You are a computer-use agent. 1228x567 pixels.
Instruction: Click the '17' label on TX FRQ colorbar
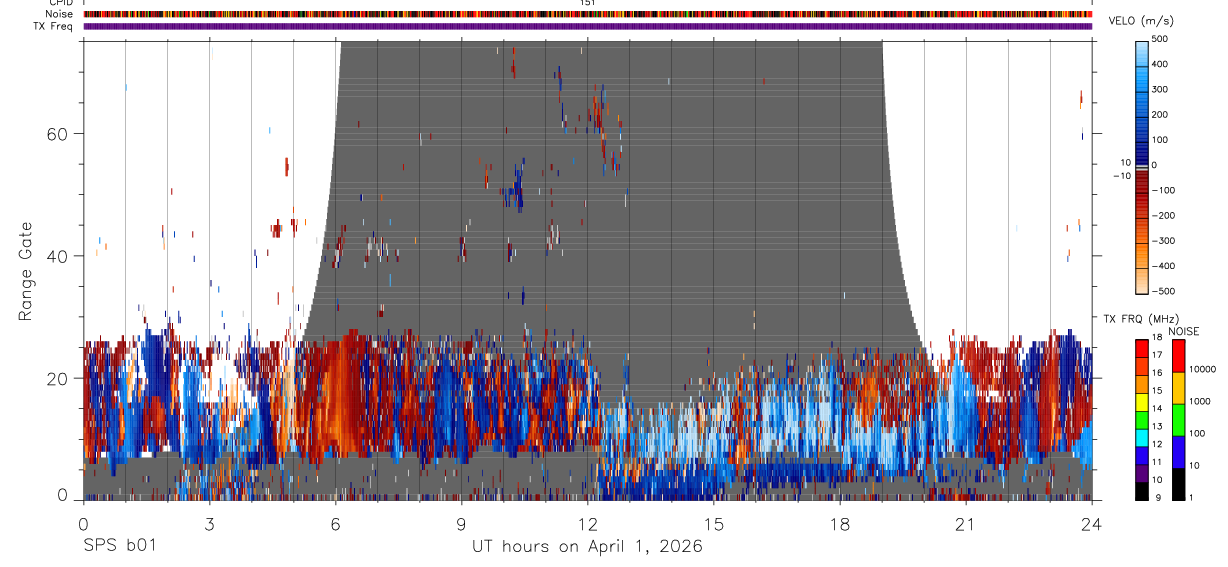tap(1157, 355)
